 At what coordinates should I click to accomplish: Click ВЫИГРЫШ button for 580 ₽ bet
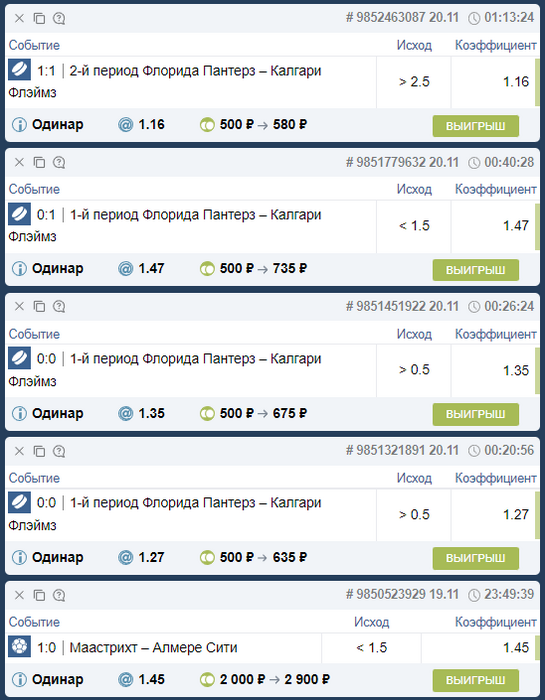pyautogui.click(x=475, y=126)
